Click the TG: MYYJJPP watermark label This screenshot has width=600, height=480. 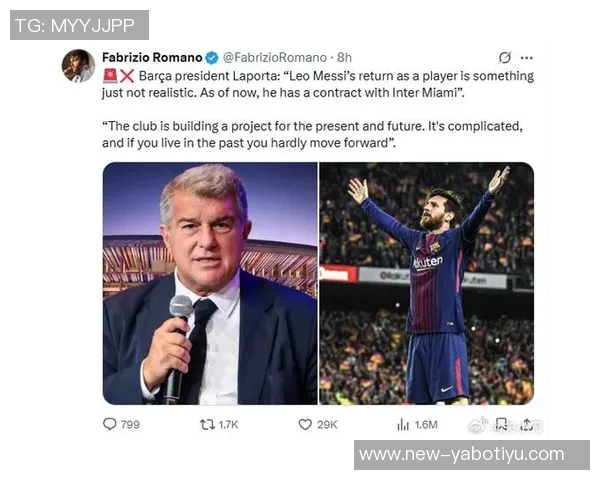coord(79,25)
